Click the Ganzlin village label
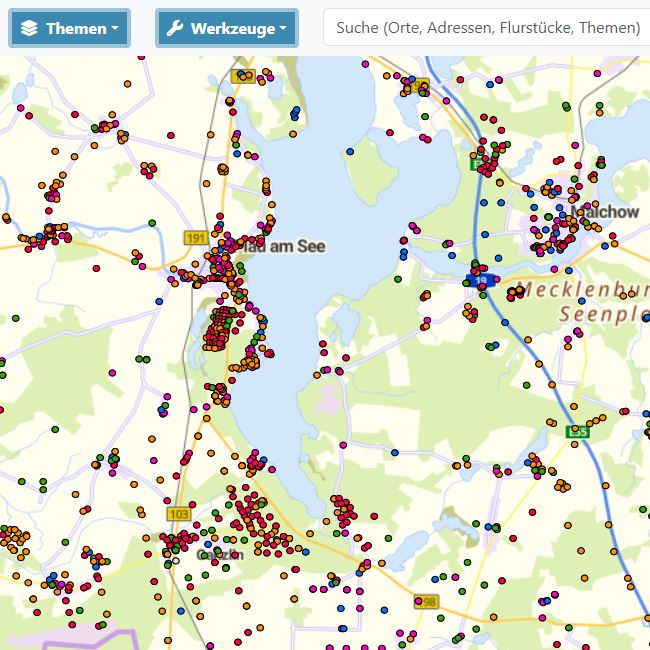The image size is (650, 650). 220,555
